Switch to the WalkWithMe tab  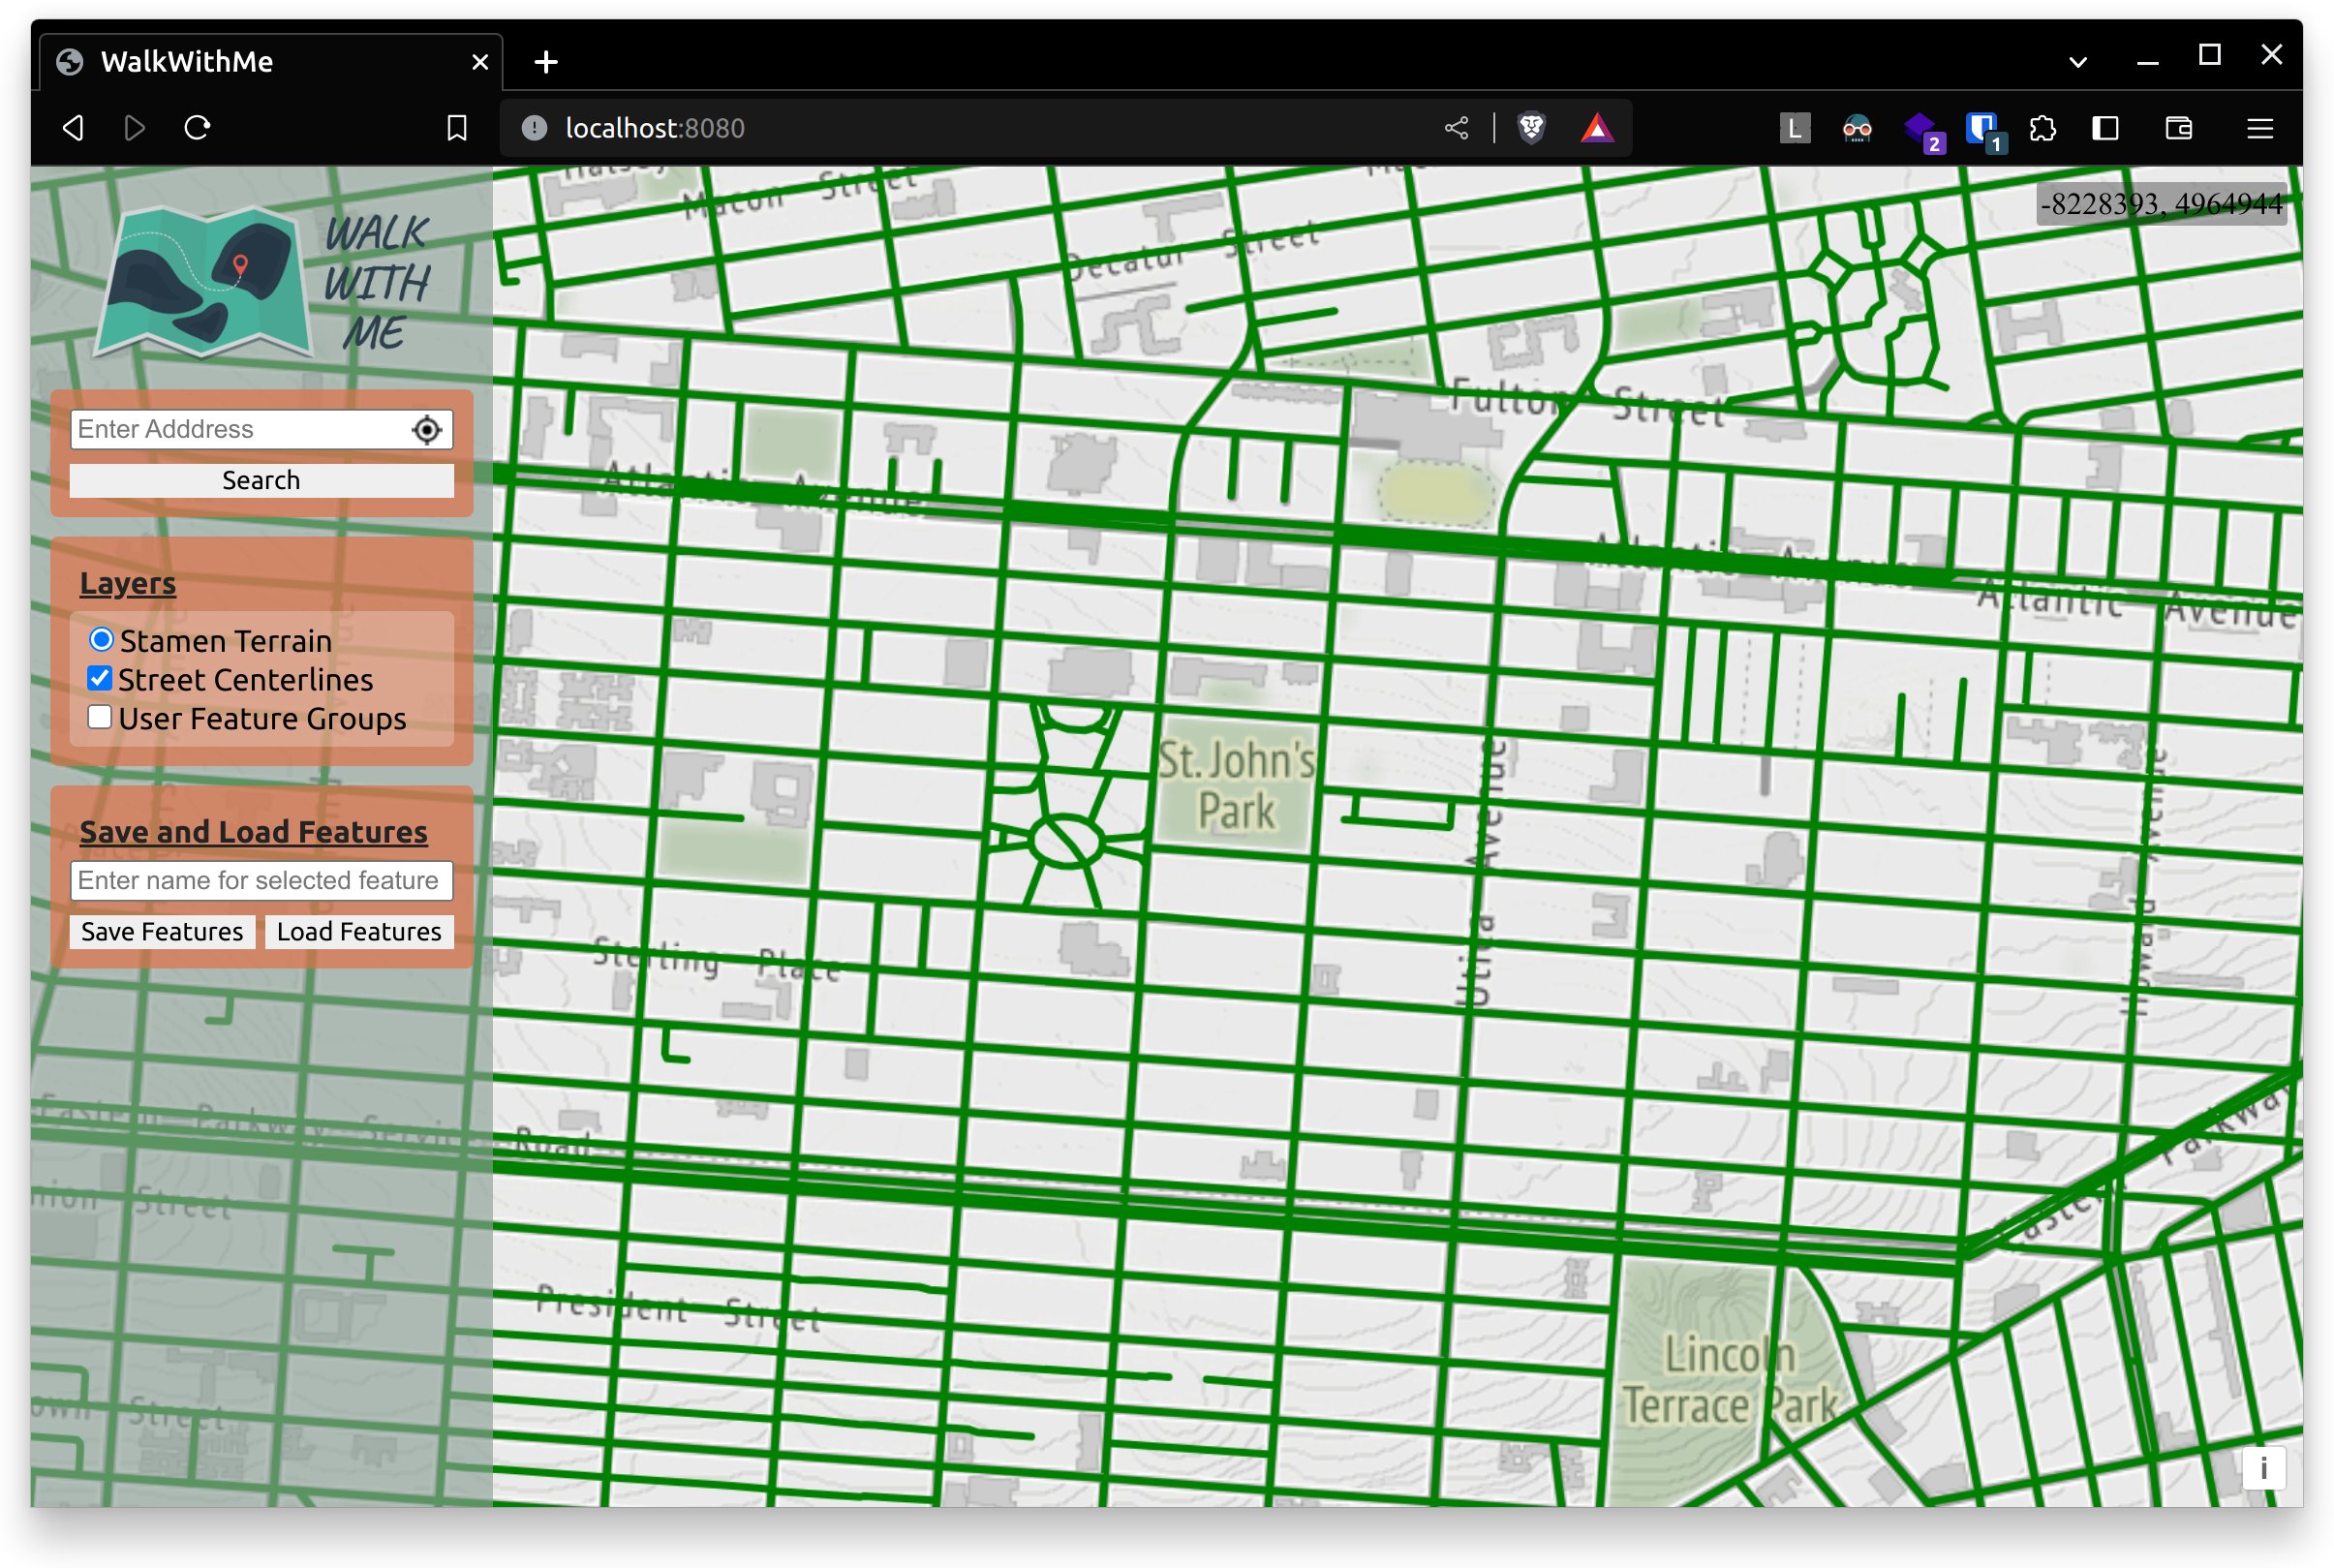(x=270, y=62)
